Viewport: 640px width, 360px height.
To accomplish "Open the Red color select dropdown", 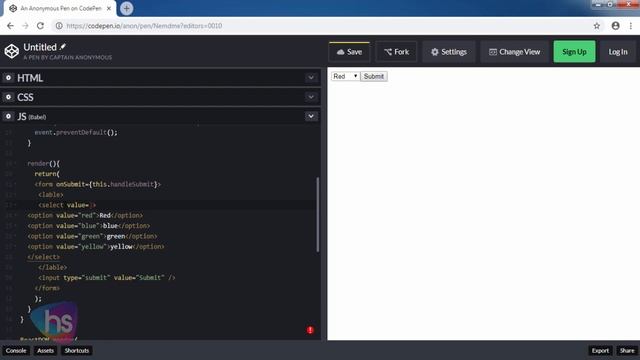I will click(x=345, y=76).
